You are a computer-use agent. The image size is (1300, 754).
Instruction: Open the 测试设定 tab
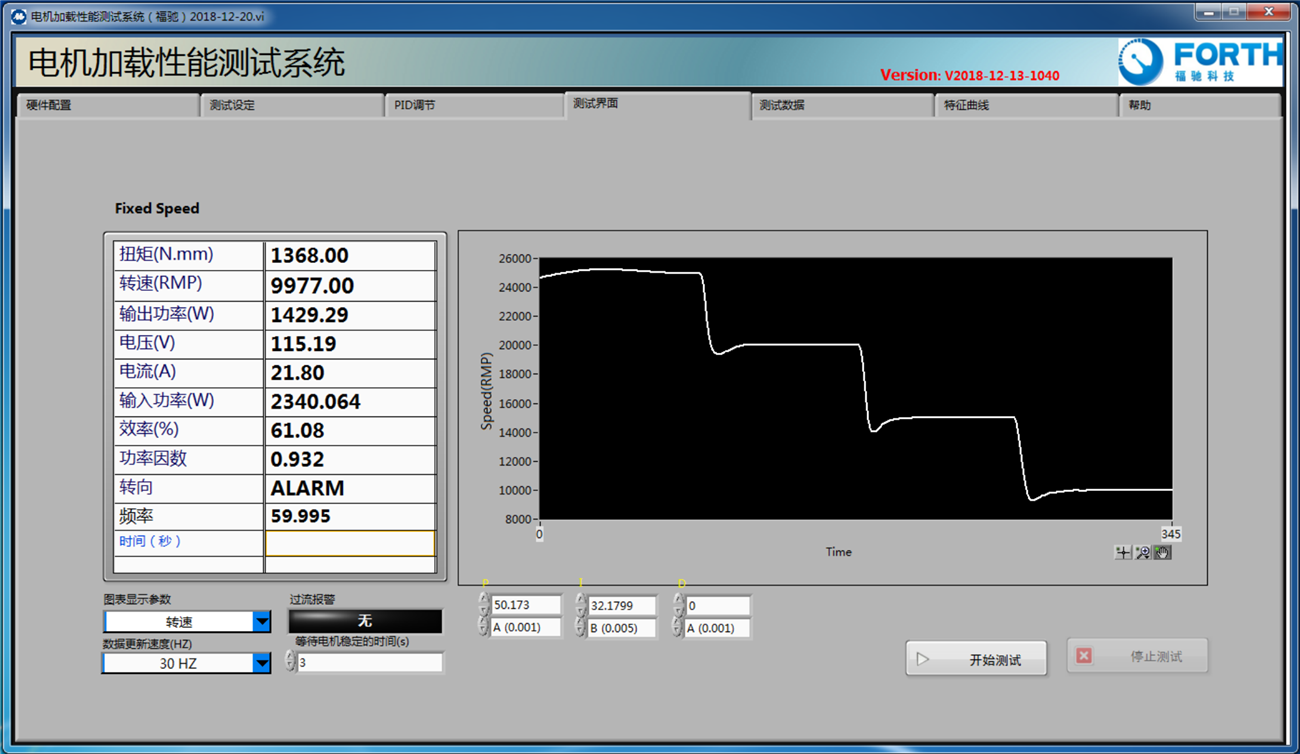coord(291,105)
